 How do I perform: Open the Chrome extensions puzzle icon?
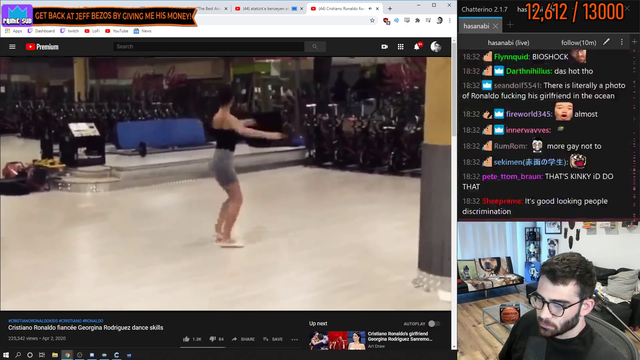(x=418, y=20)
